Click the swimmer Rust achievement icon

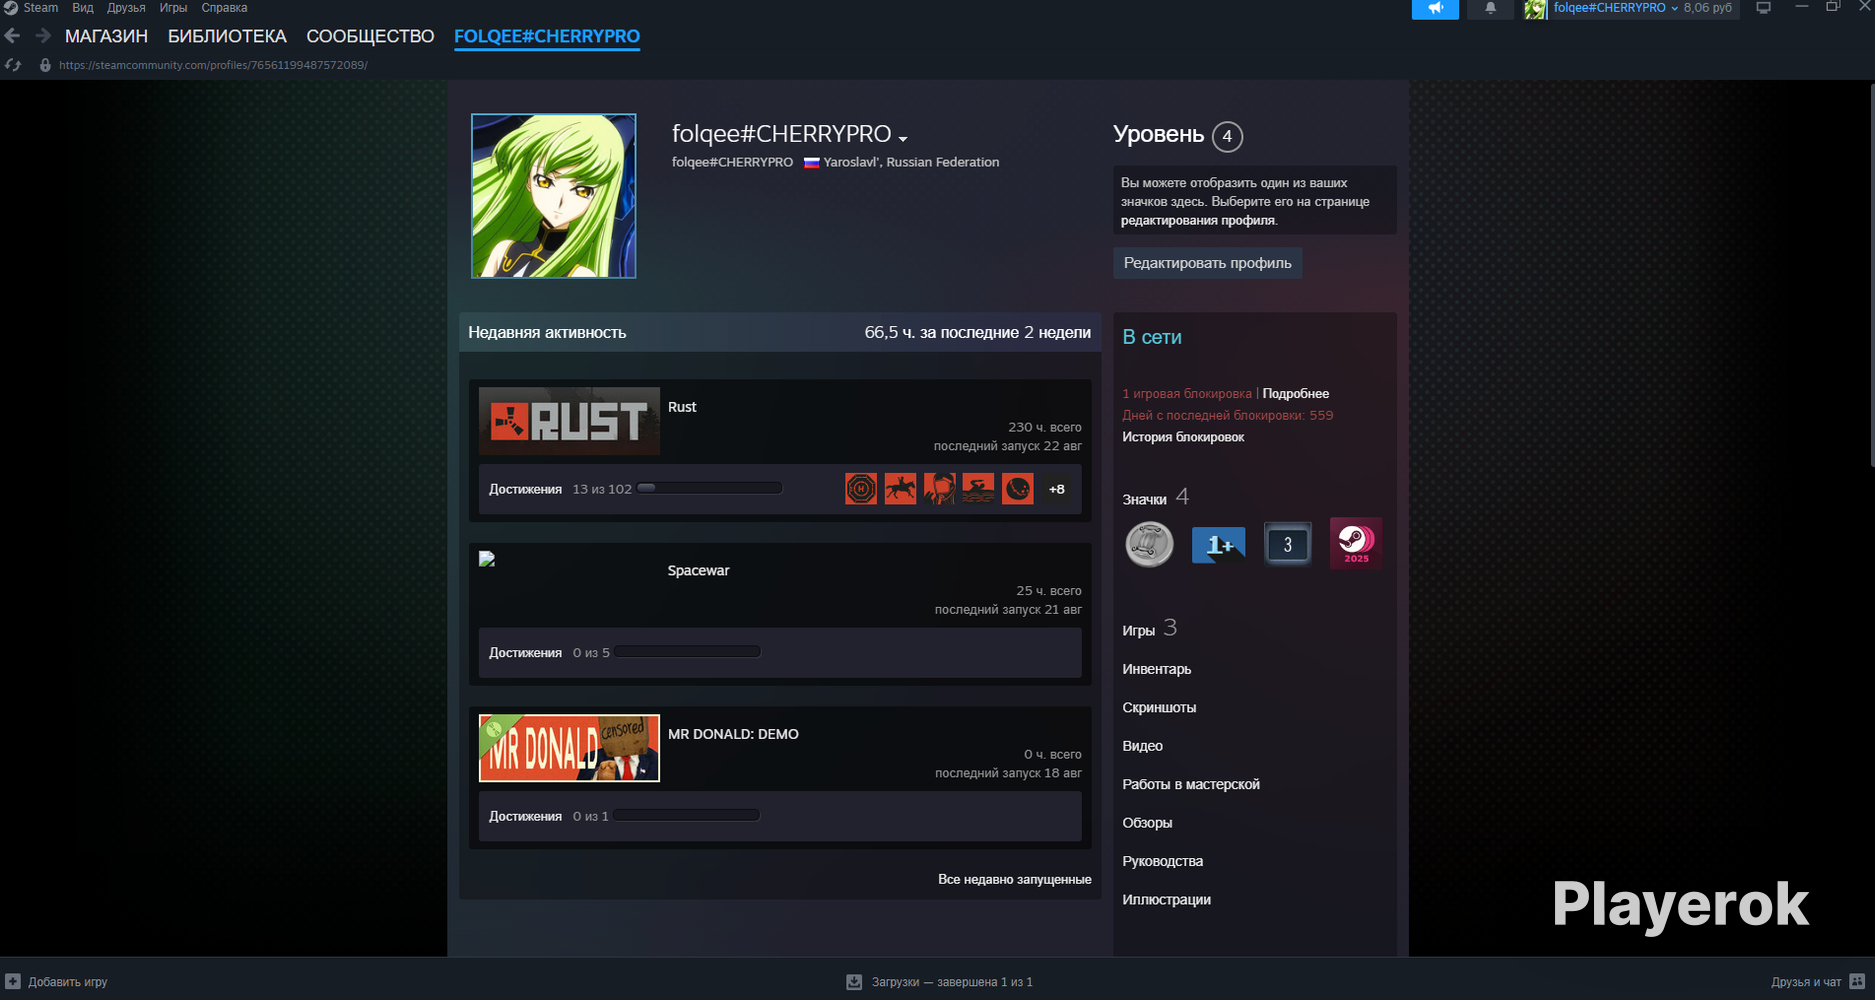(978, 489)
